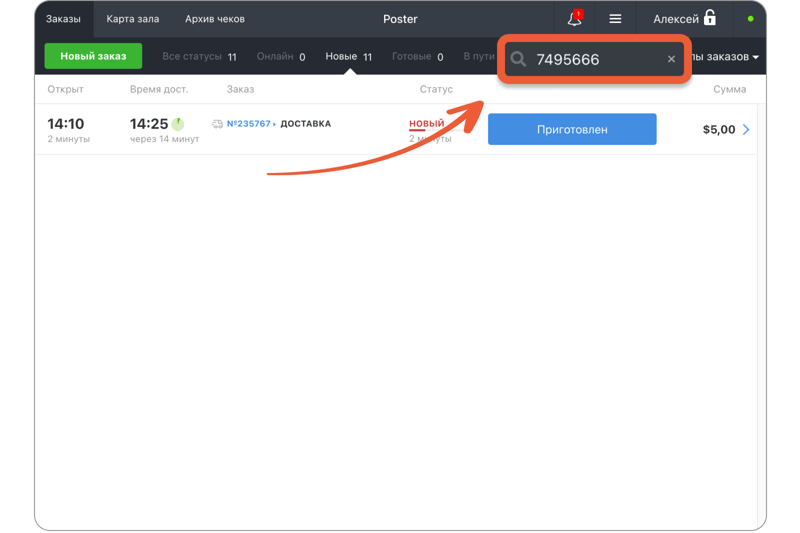Click the Сумма column header
Viewport: 800px width, 533px height.
pyautogui.click(x=730, y=89)
